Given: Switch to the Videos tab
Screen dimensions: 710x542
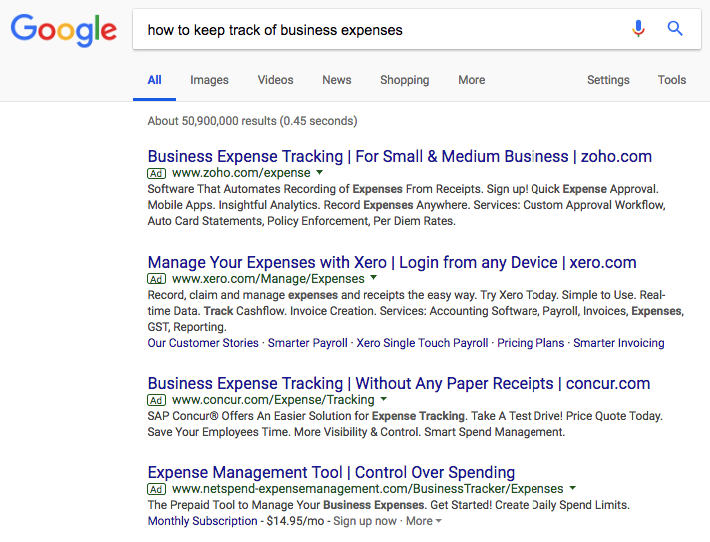Looking at the screenshot, I should tap(275, 80).
